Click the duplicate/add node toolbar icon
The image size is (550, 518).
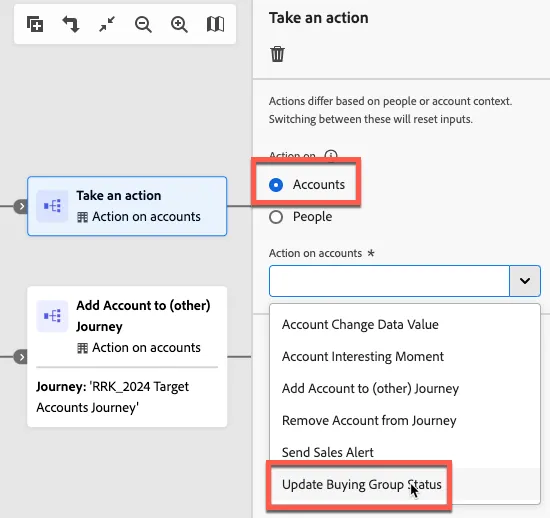(35, 24)
